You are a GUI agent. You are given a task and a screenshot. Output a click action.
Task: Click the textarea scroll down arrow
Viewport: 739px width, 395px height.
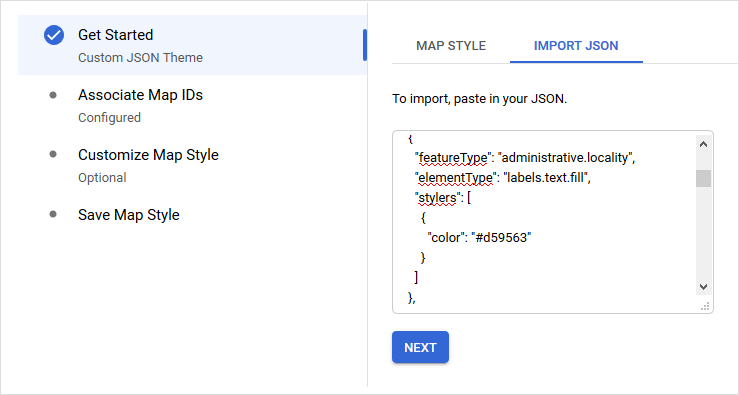(x=703, y=287)
